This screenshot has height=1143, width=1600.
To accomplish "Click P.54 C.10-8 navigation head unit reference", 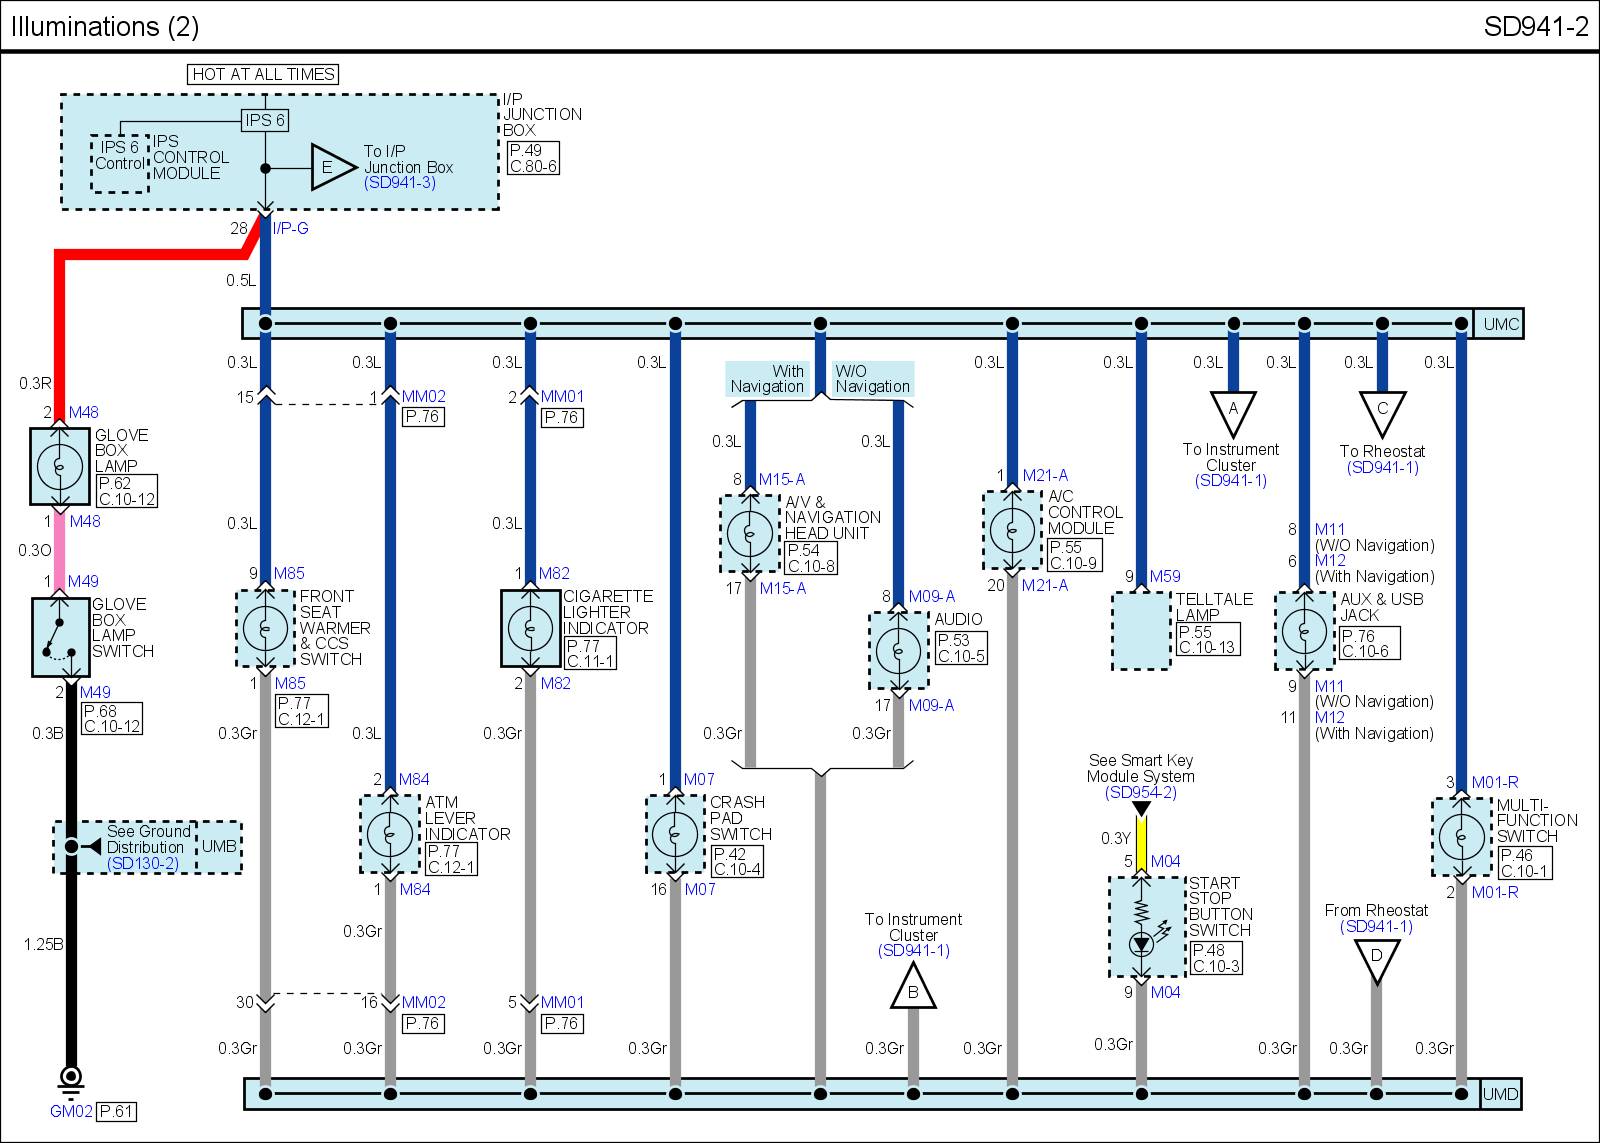I will pos(811,558).
